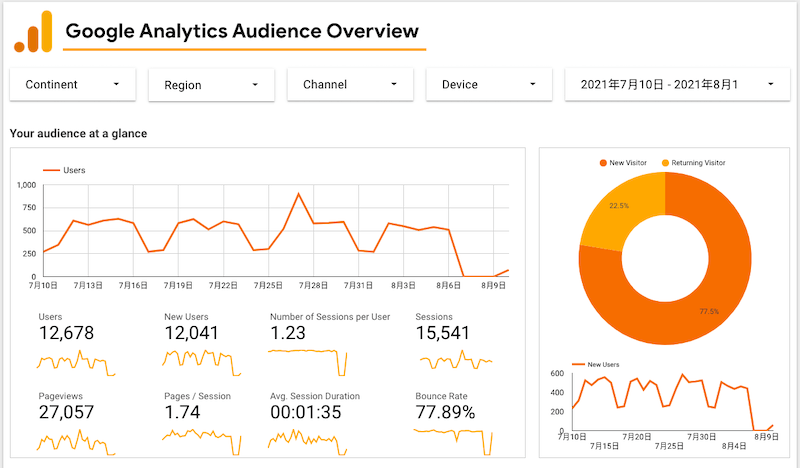Click the Pages / Session sparkline
The width and height of the screenshot is (800, 468).
tap(202, 442)
